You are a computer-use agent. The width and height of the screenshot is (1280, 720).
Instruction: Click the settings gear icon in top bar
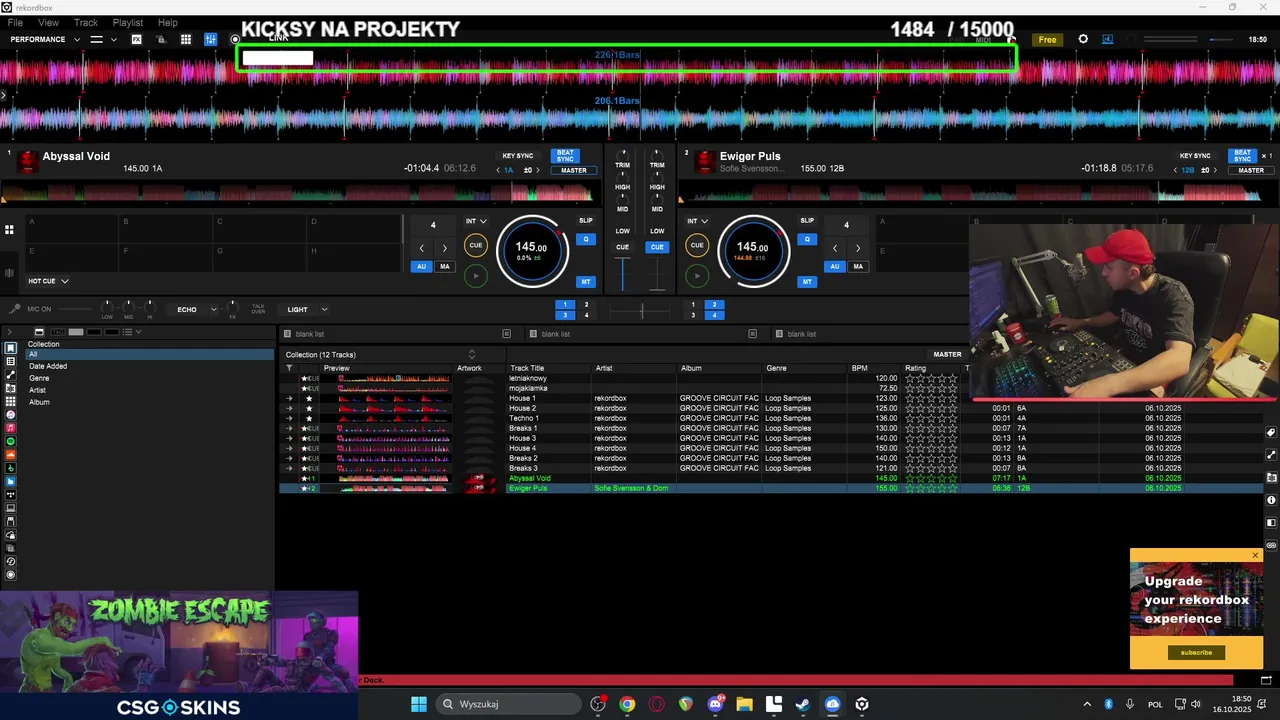click(1083, 39)
